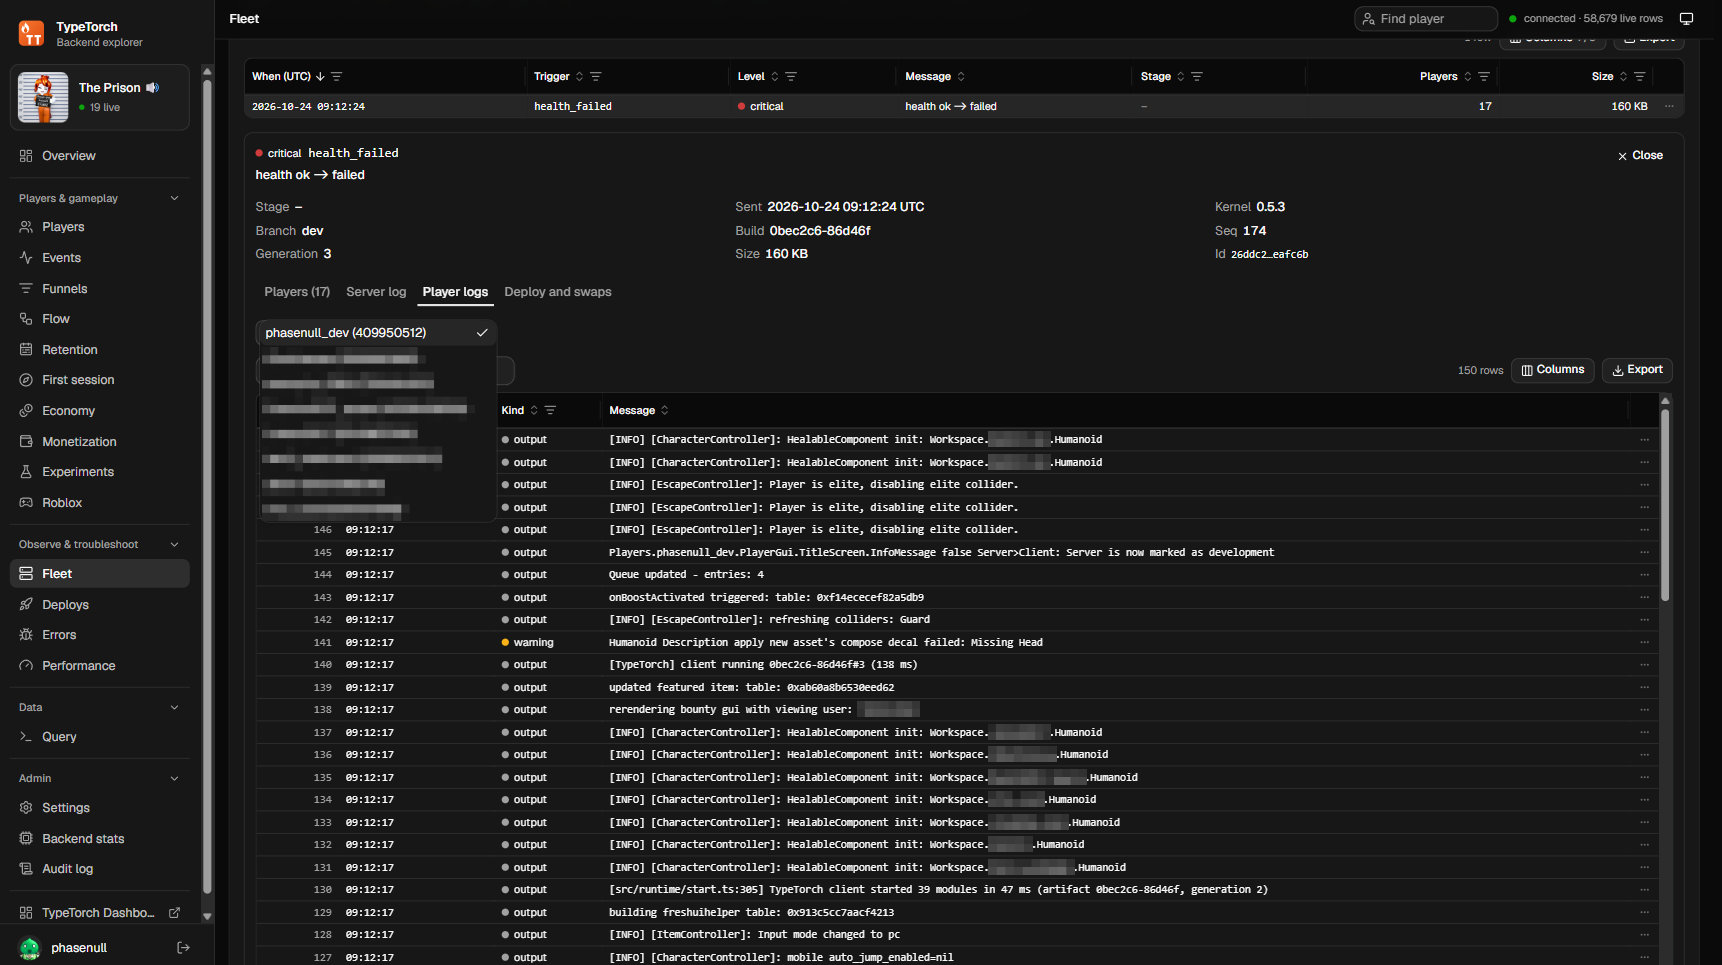Click the Roblox sidebar icon

[x=26, y=503]
